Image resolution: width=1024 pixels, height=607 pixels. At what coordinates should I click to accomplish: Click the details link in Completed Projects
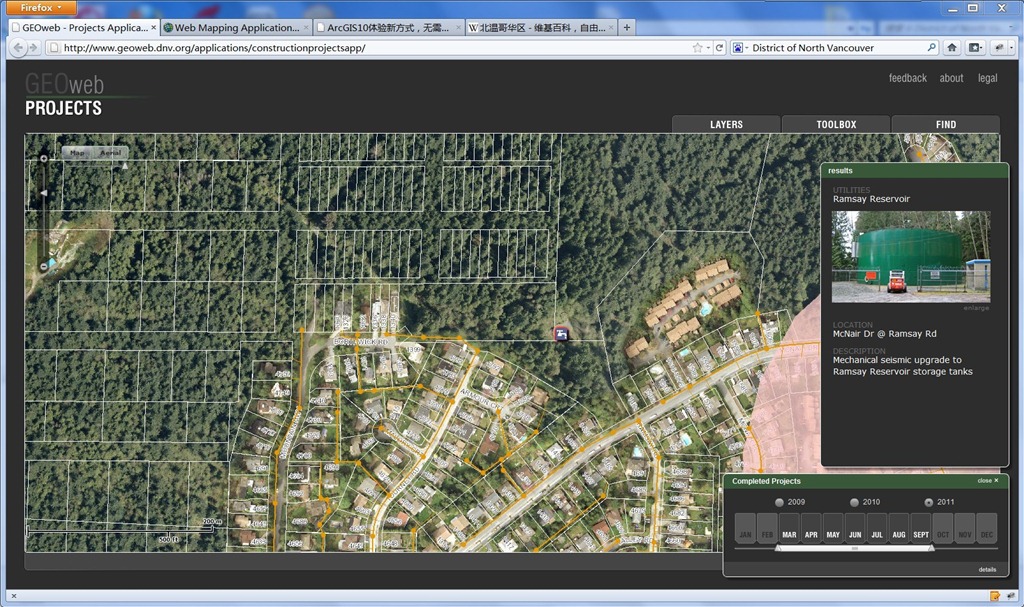coord(987,569)
